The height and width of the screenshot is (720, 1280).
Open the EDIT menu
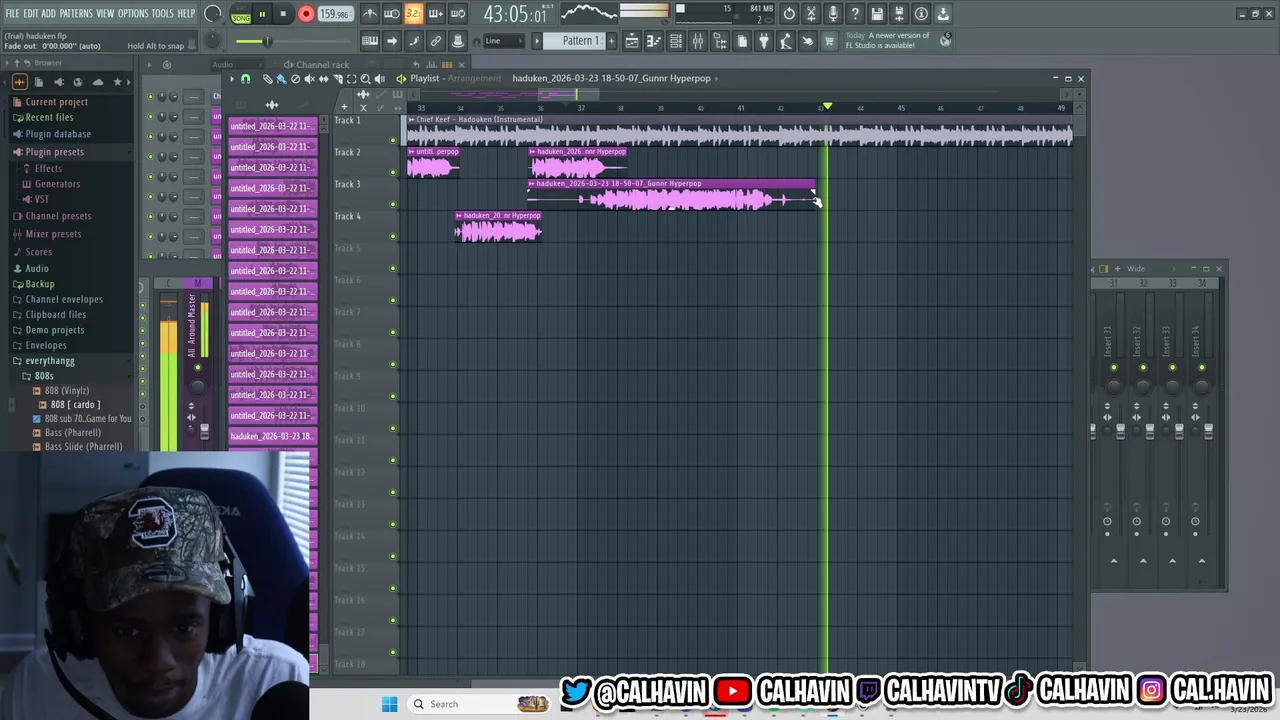[x=31, y=13]
